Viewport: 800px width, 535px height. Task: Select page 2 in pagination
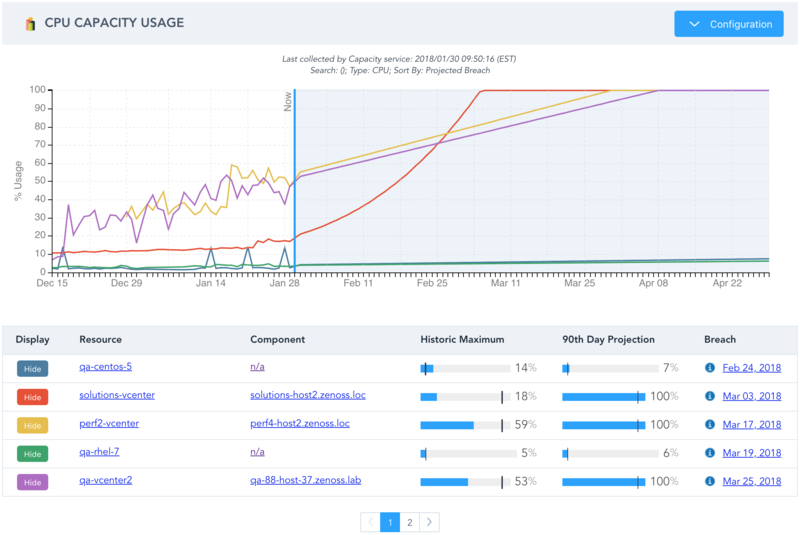(x=410, y=522)
